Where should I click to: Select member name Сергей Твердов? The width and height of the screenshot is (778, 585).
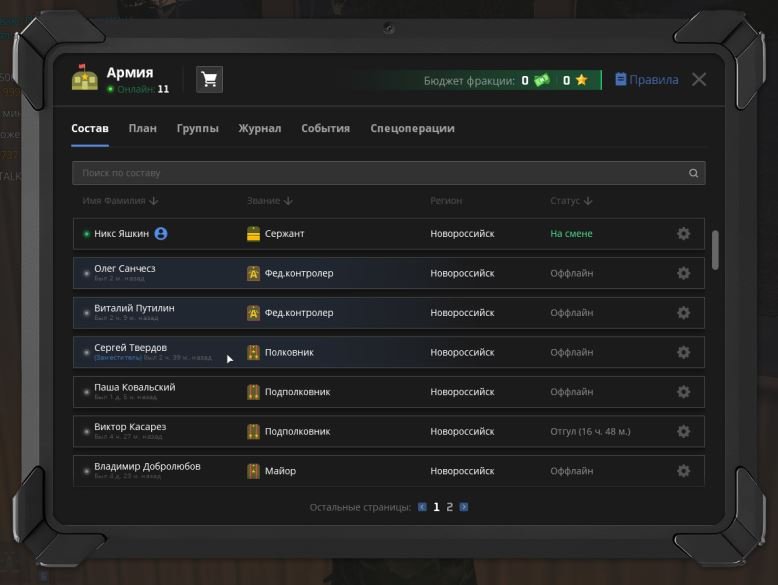[130, 347]
